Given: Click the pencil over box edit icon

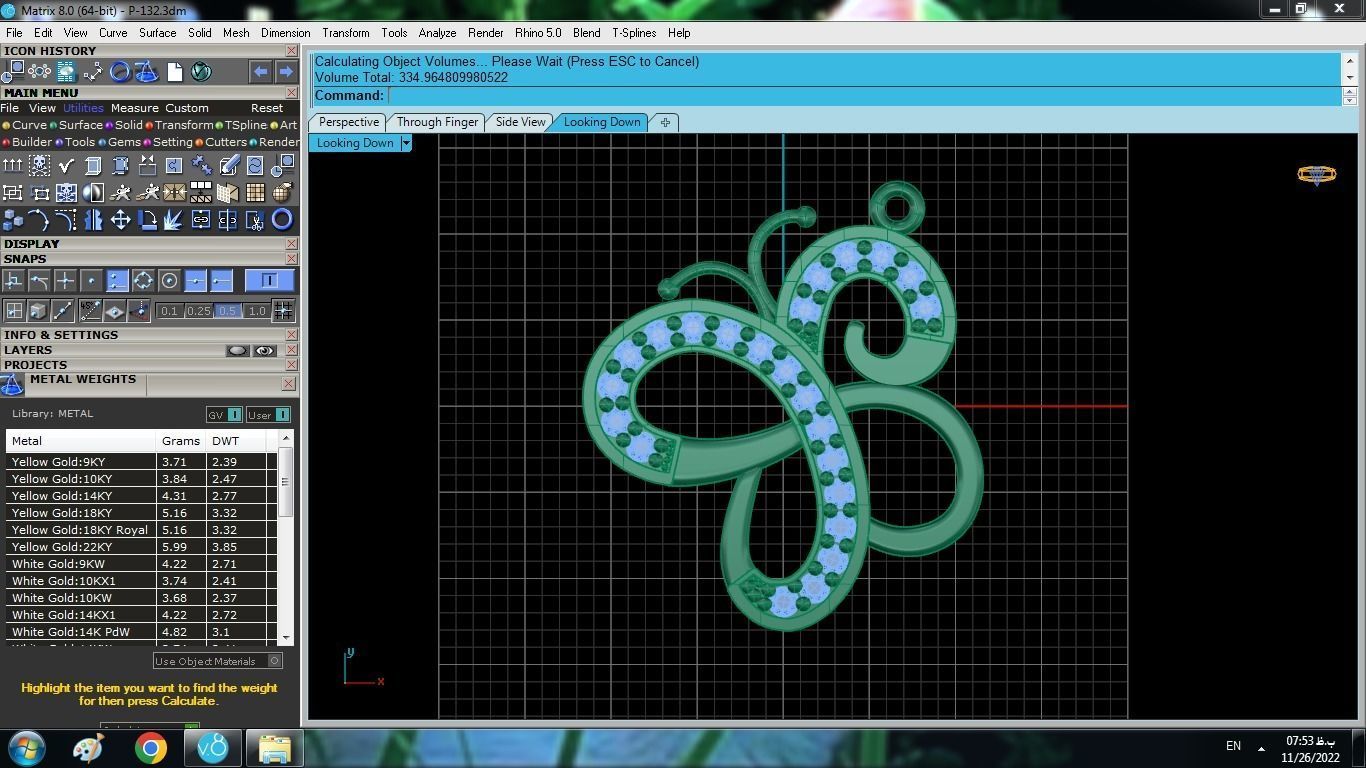Looking at the screenshot, I should pos(229,165).
